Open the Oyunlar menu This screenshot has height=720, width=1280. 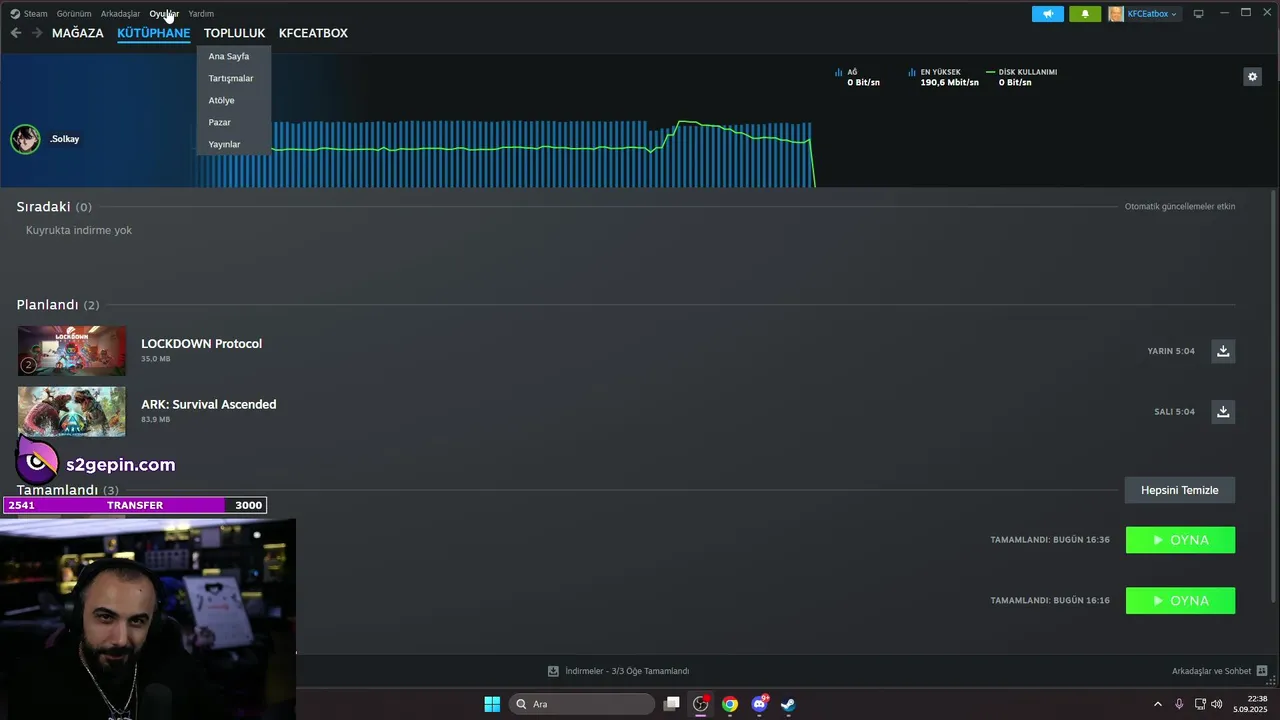164,14
